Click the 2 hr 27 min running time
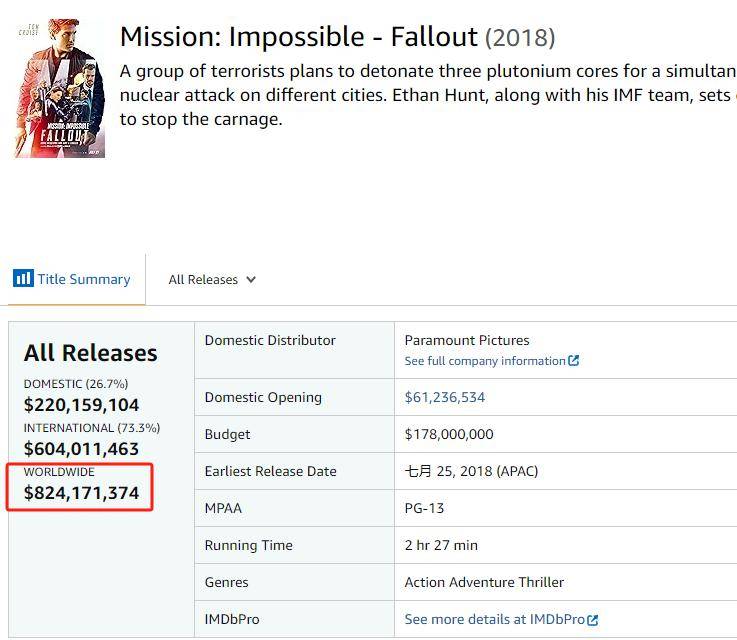This screenshot has height=640, width=737. (441, 545)
